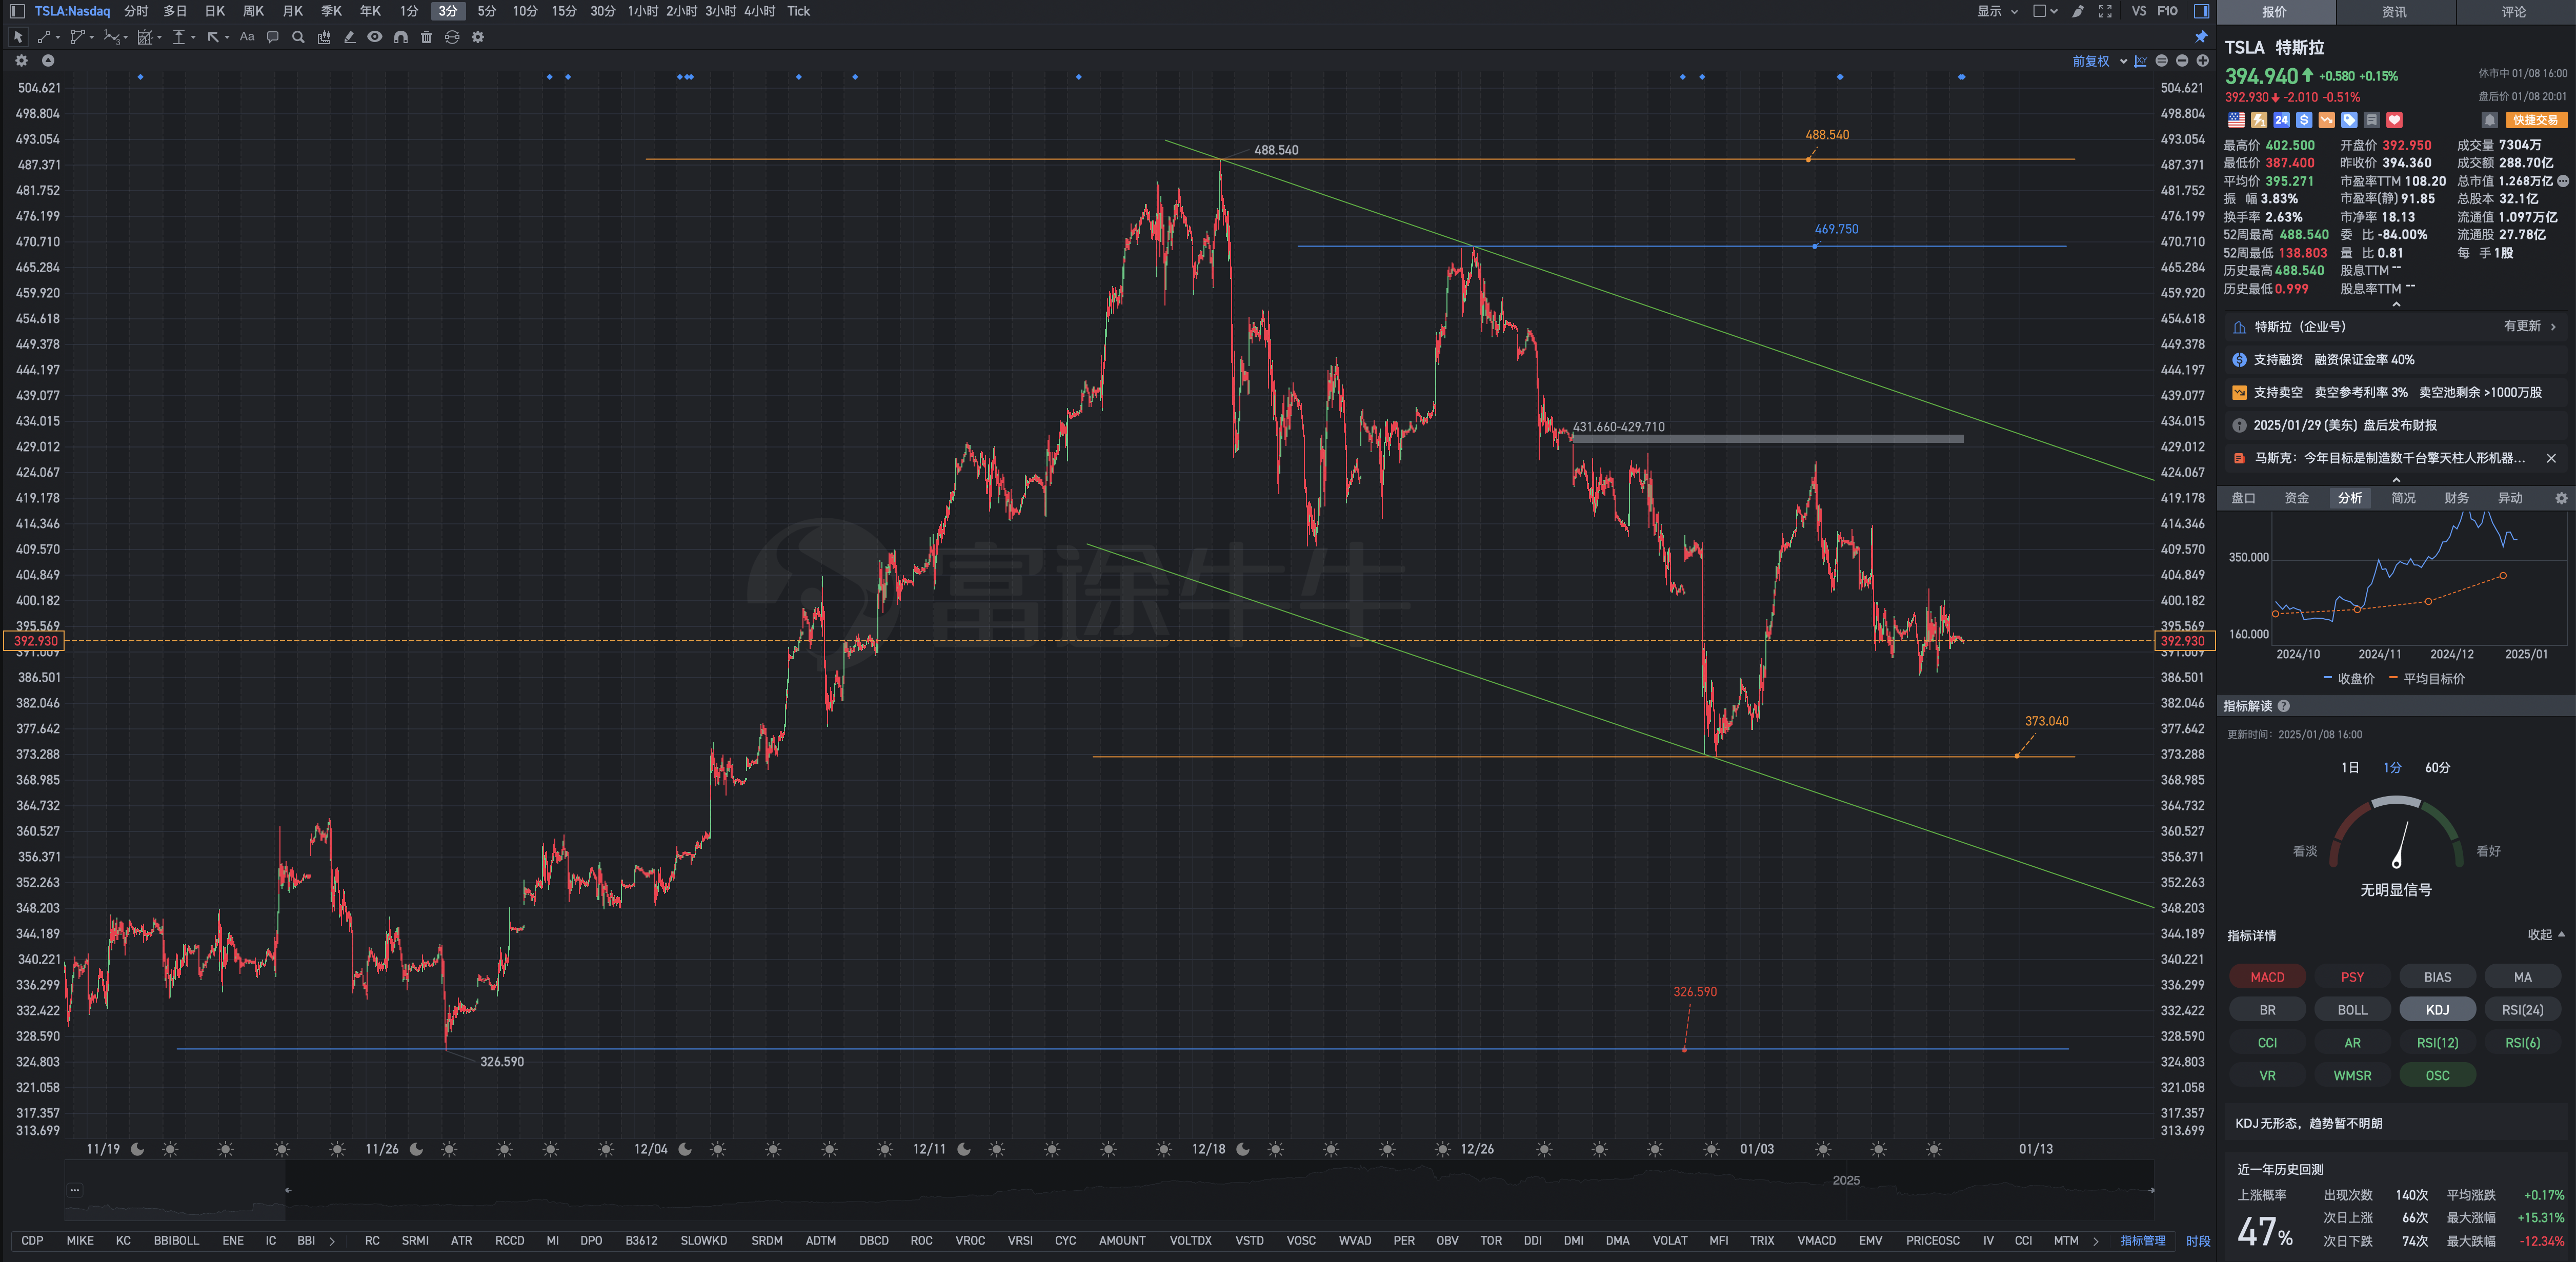
Task: Click the pencil line-style edit icon
Action: click(x=349, y=37)
